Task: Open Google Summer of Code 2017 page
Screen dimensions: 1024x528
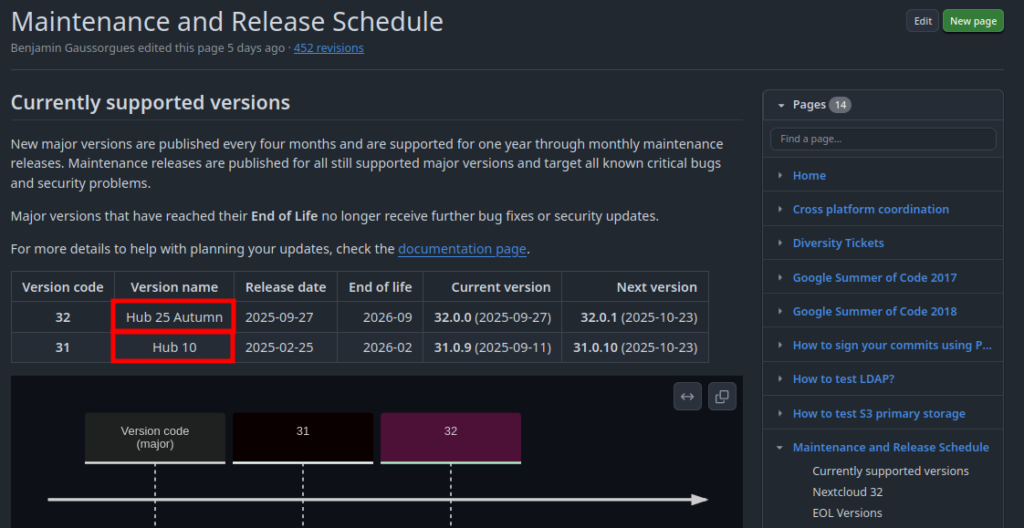Action: 874,278
